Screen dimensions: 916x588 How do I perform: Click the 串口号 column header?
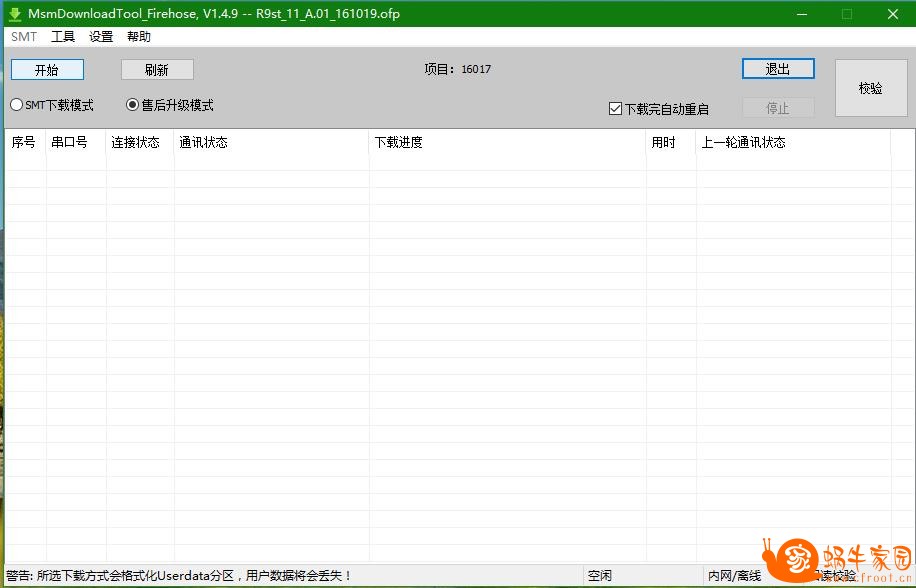[x=75, y=142]
